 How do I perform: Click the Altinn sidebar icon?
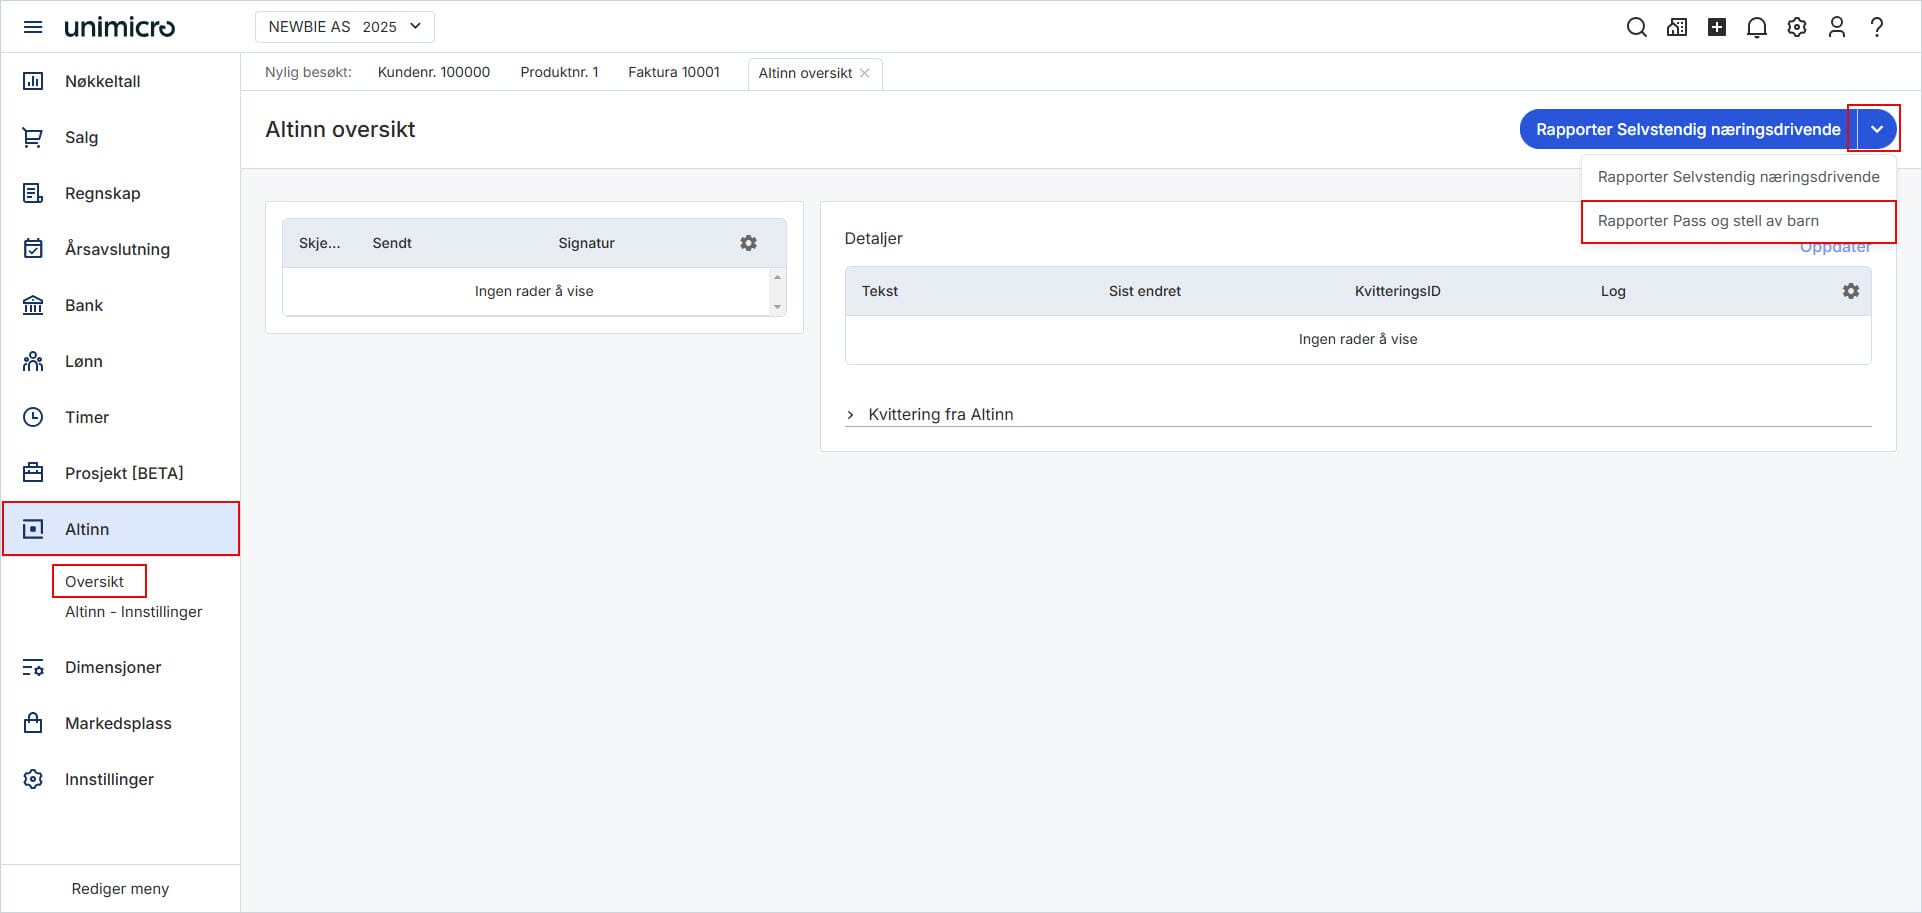click(33, 529)
